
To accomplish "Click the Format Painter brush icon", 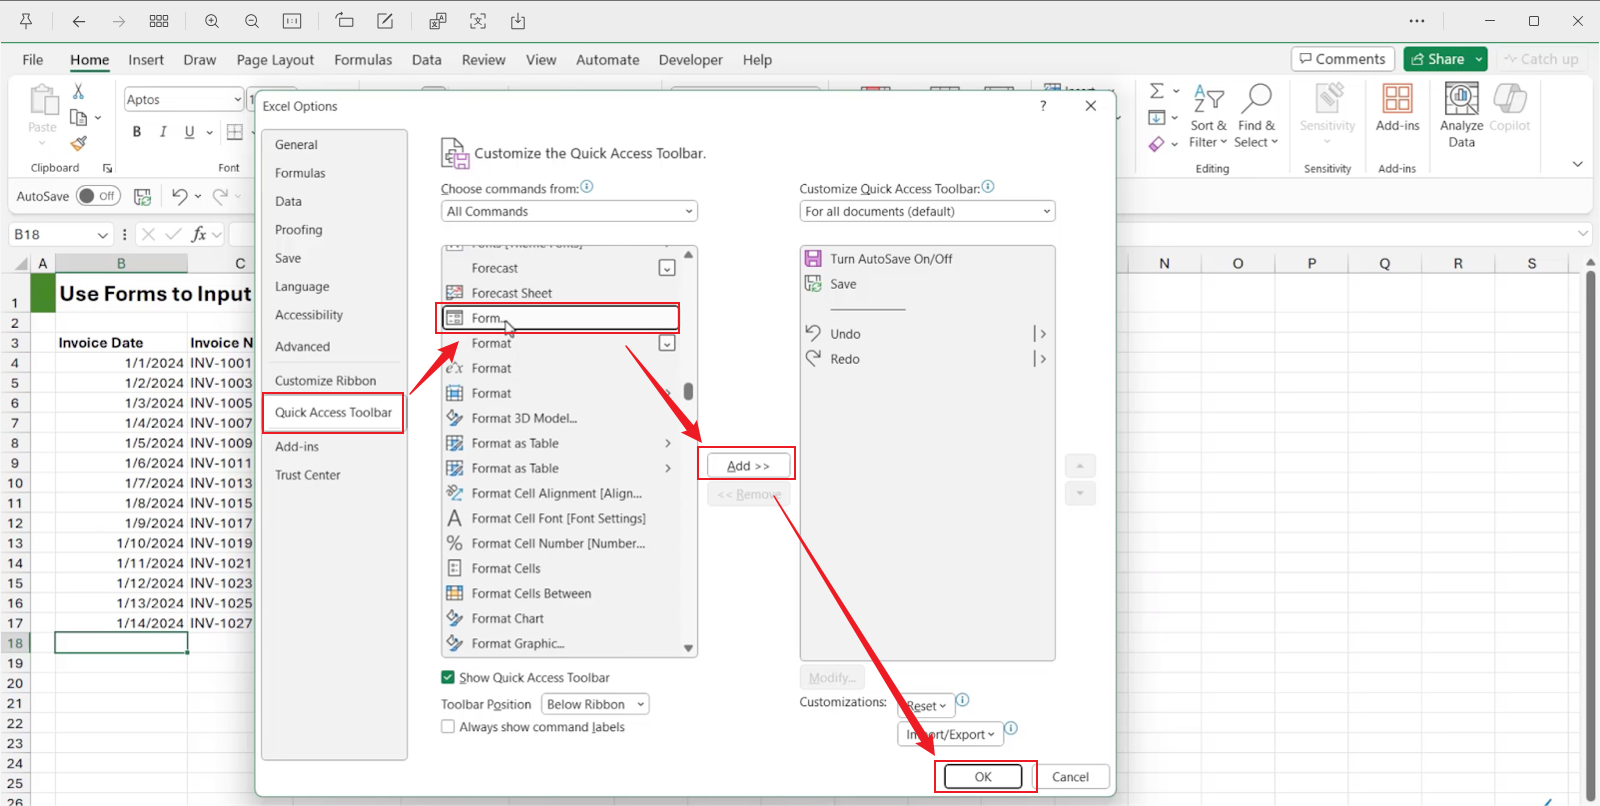I will click(x=78, y=144).
